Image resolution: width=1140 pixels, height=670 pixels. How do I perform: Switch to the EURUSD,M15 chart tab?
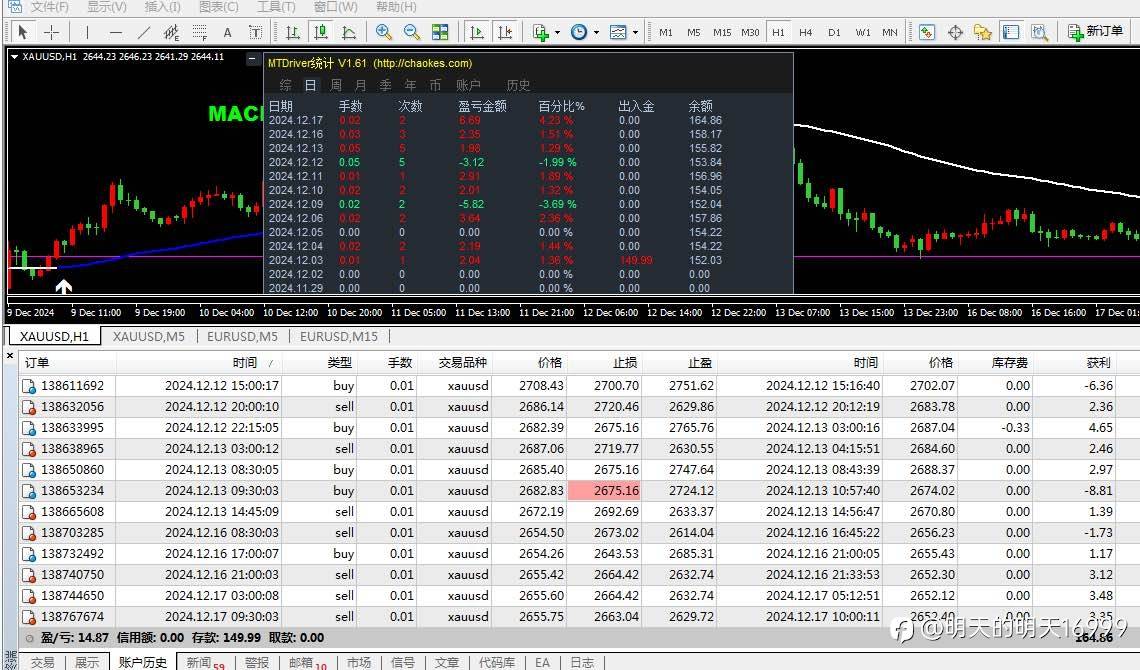click(x=339, y=336)
